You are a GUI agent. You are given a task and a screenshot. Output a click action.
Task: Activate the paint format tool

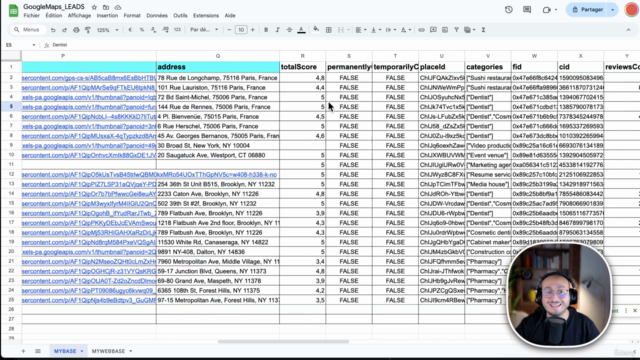tap(88, 30)
